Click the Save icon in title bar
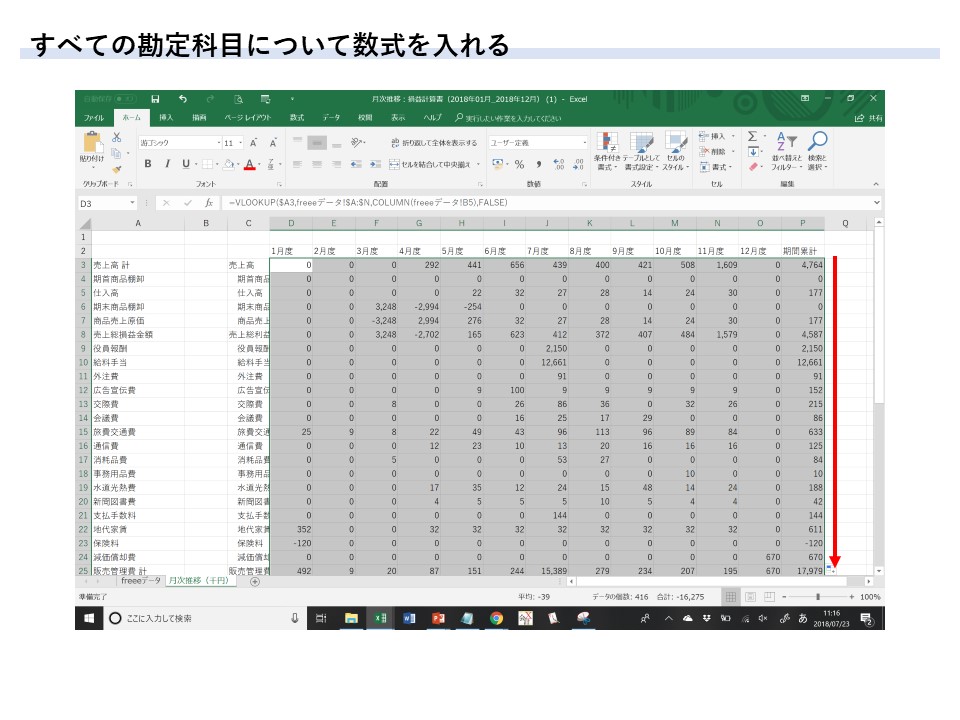 155,99
